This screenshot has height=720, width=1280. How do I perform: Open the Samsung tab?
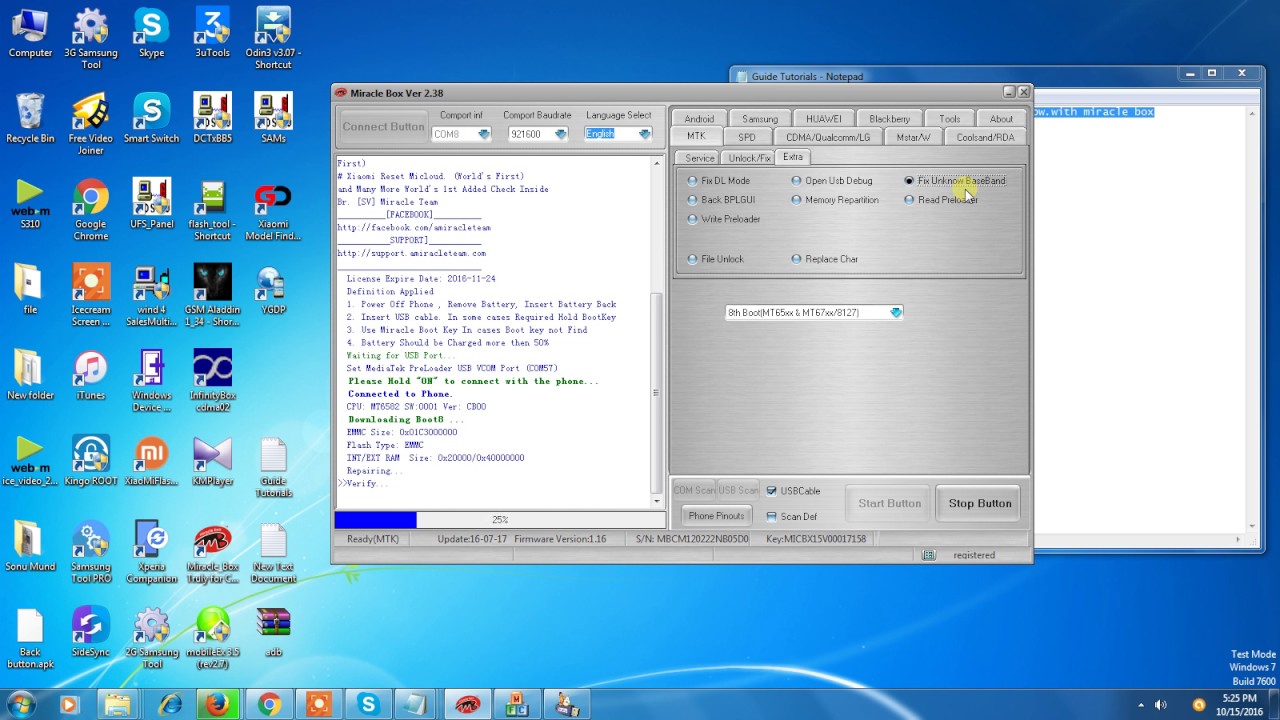click(x=760, y=119)
